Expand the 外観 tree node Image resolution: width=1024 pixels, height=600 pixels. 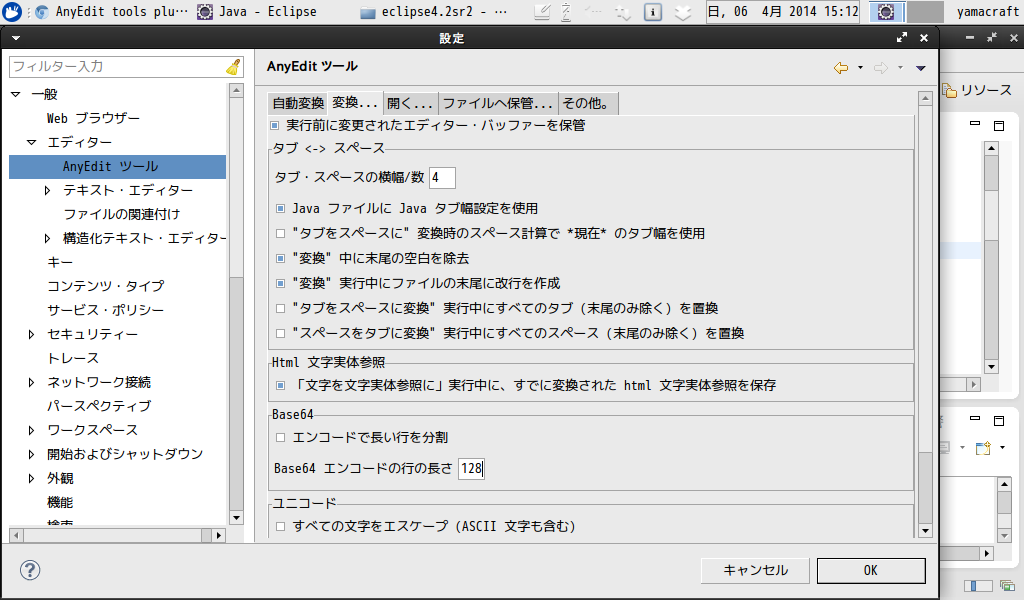point(31,479)
